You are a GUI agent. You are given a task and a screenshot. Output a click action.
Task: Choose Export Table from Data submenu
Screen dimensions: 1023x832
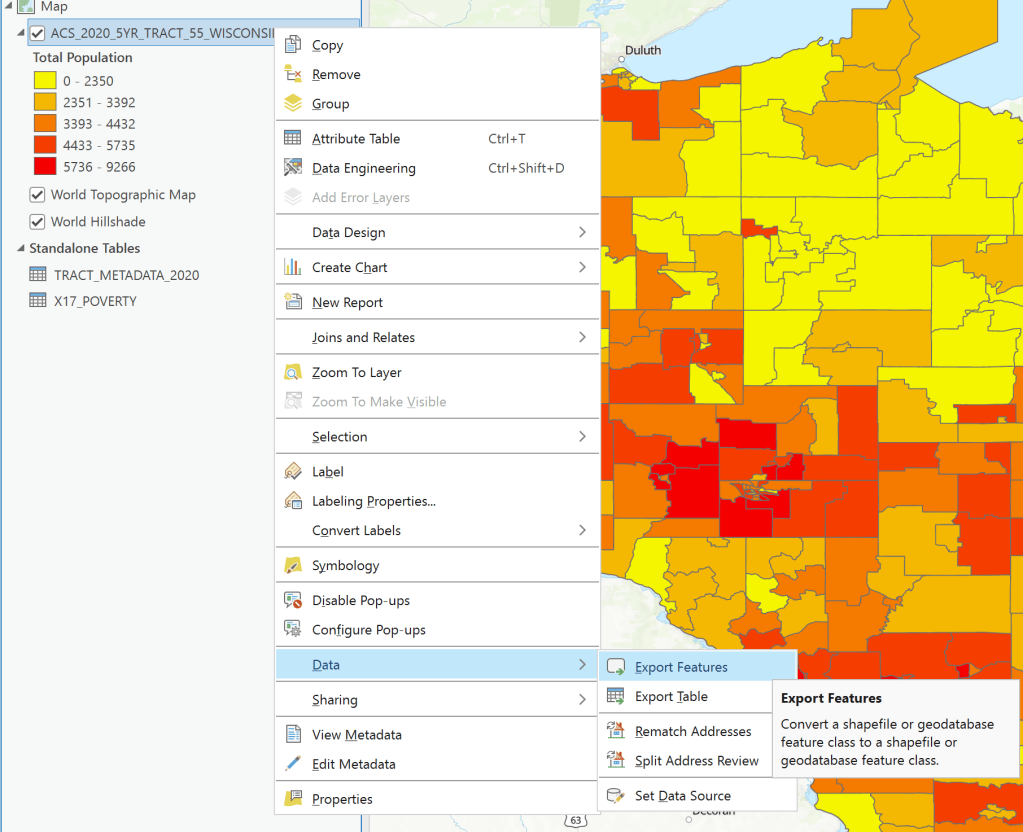671,697
